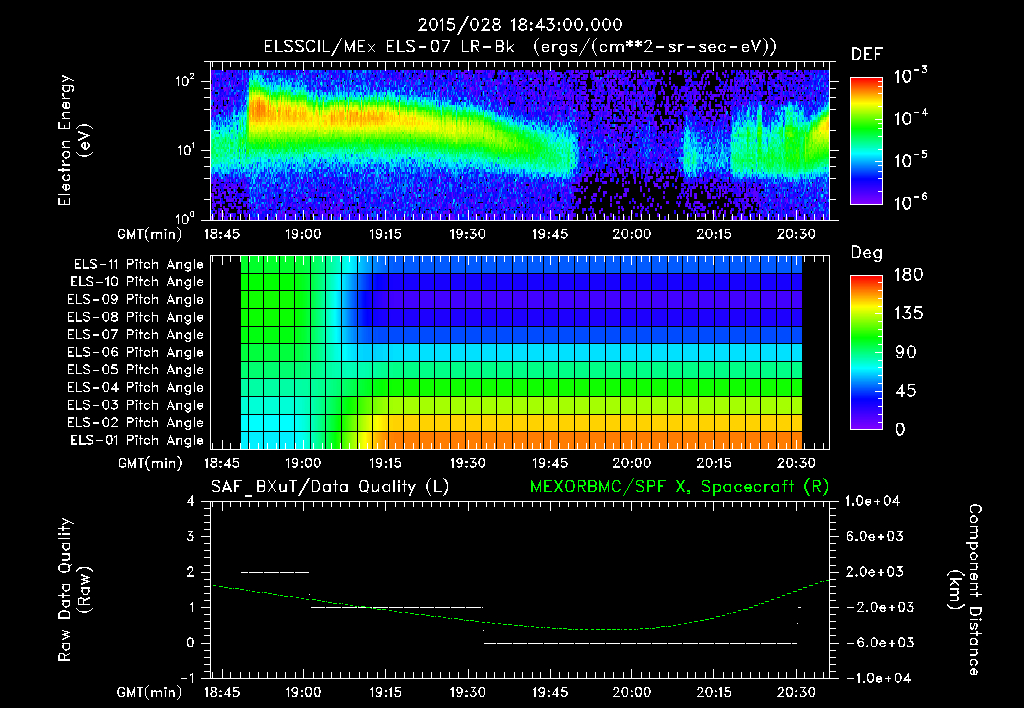This screenshot has height=708, width=1024.
Task: Click the 1.0e+04 right axis value
Action: 872,501
